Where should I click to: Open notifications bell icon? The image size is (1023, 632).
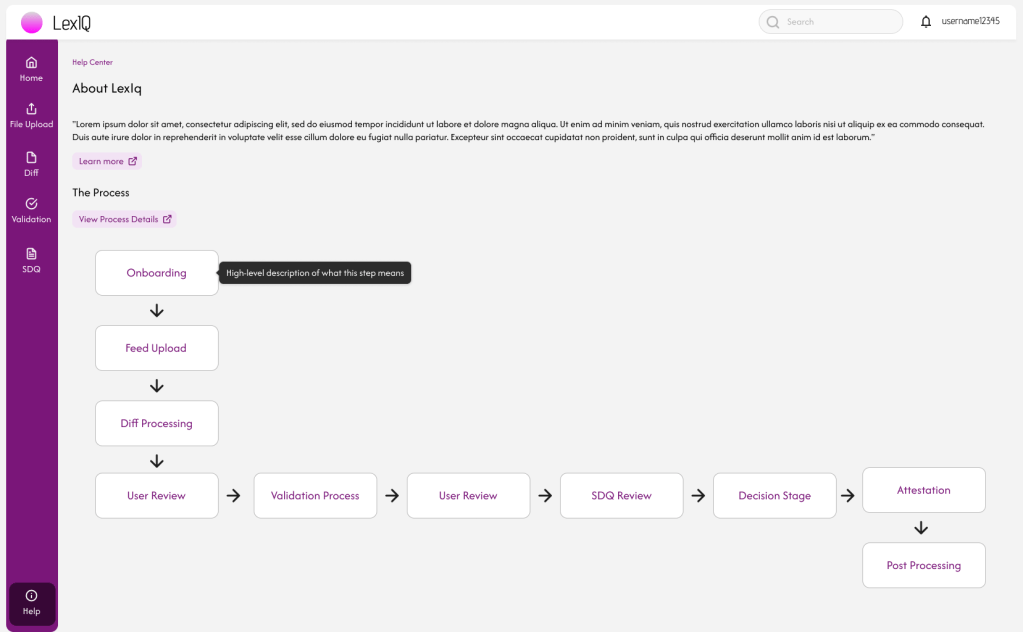tap(925, 22)
